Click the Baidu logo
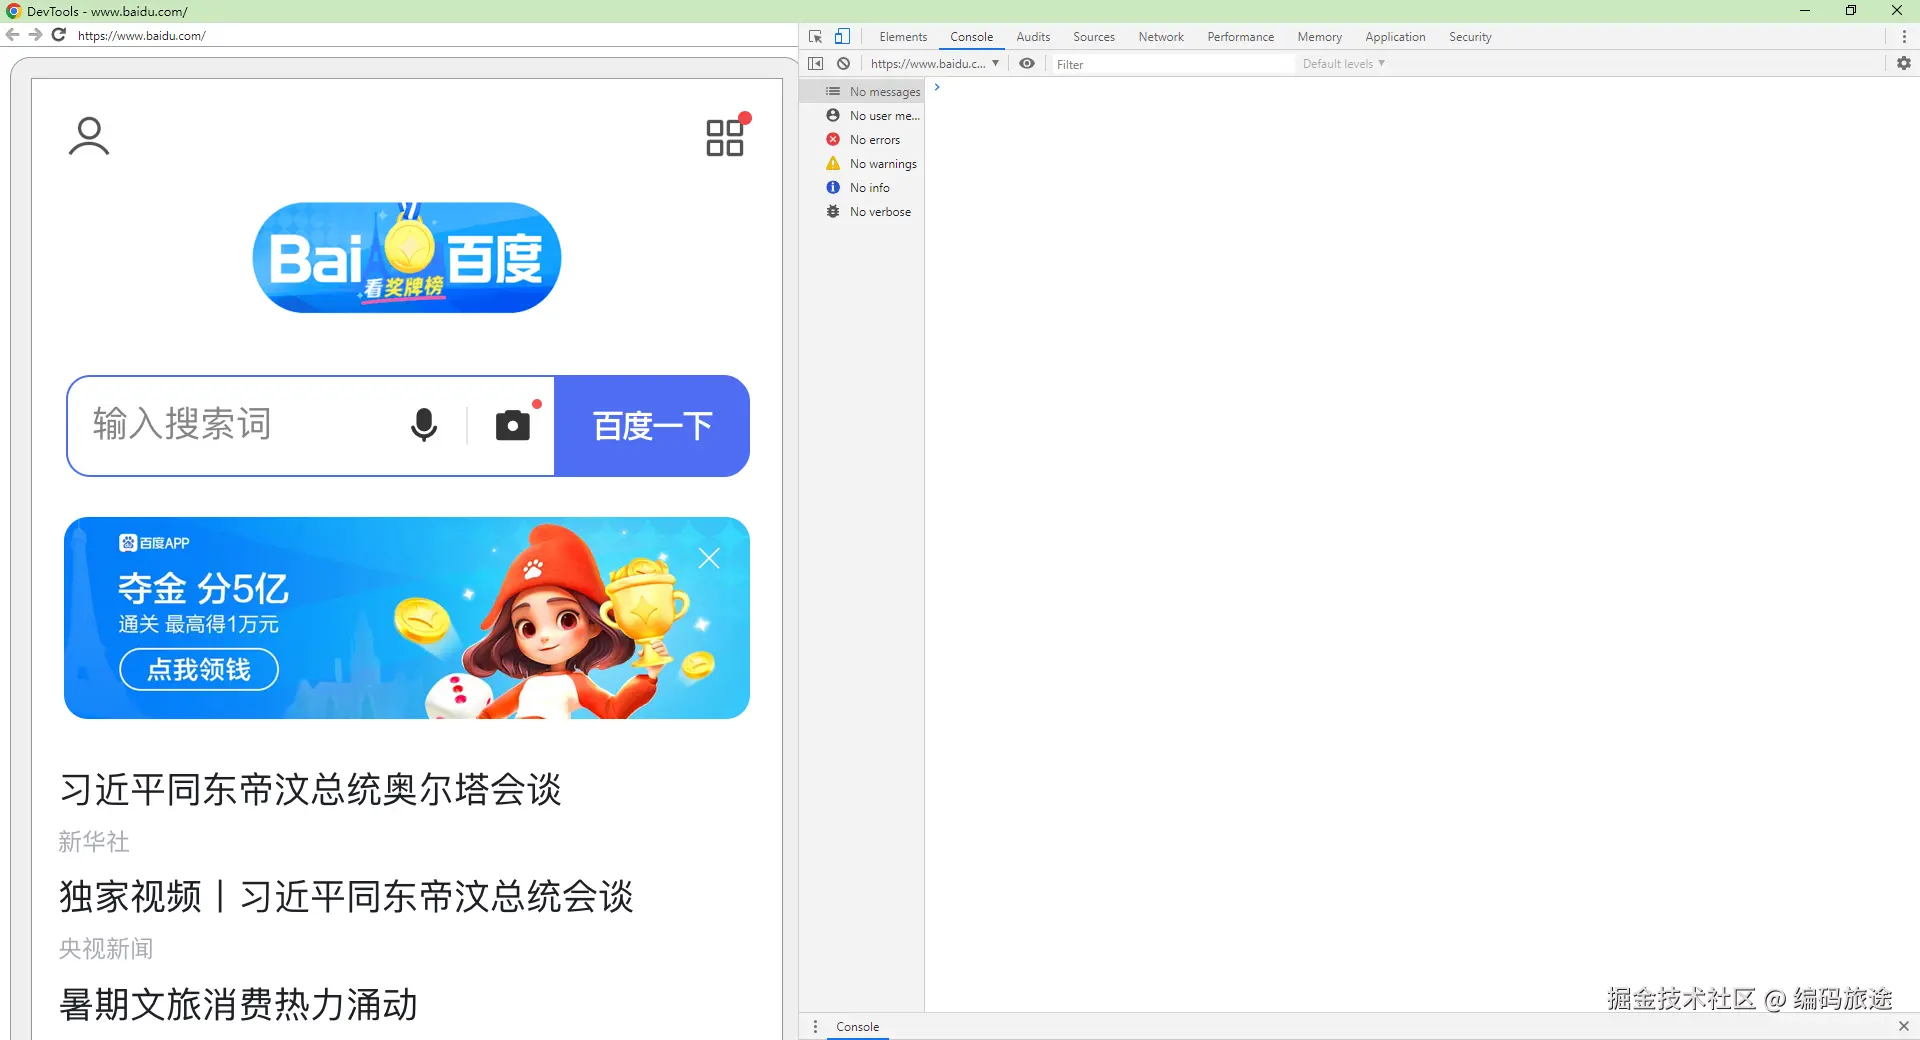 point(407,258)
